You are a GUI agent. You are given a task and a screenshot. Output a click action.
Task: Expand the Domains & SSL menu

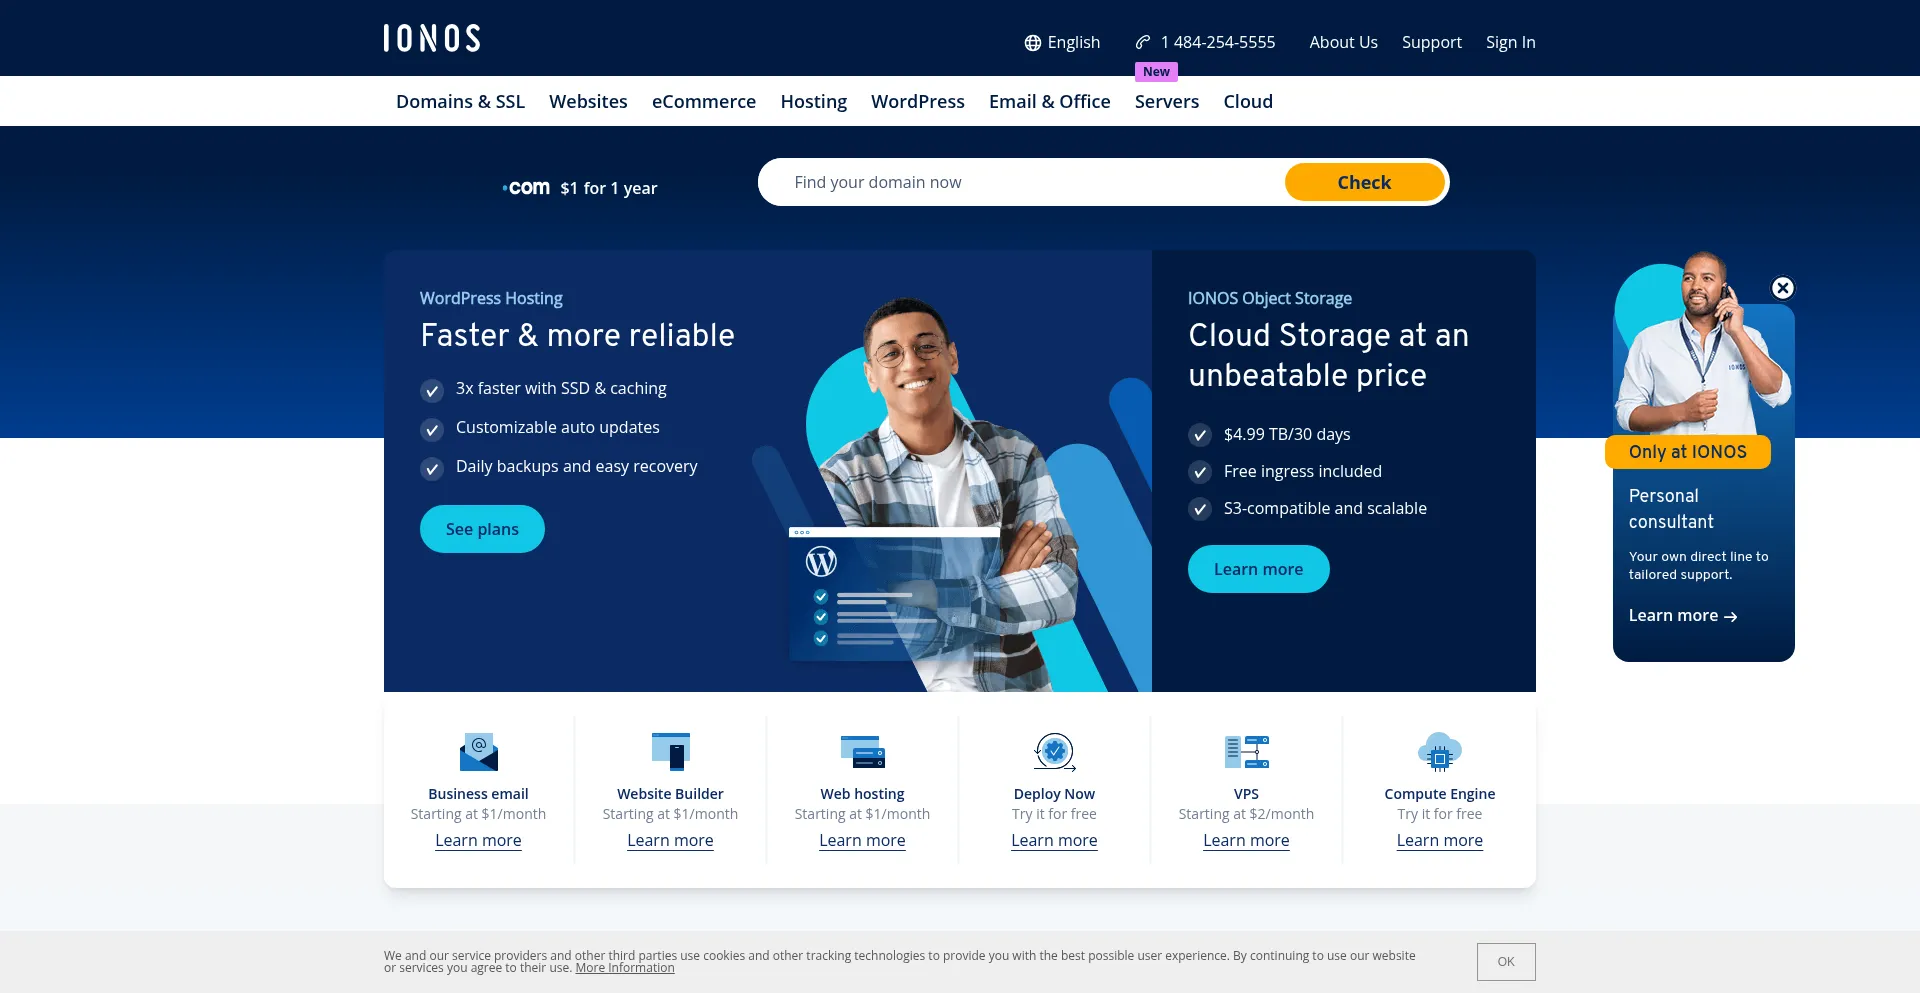pos(460,101)
